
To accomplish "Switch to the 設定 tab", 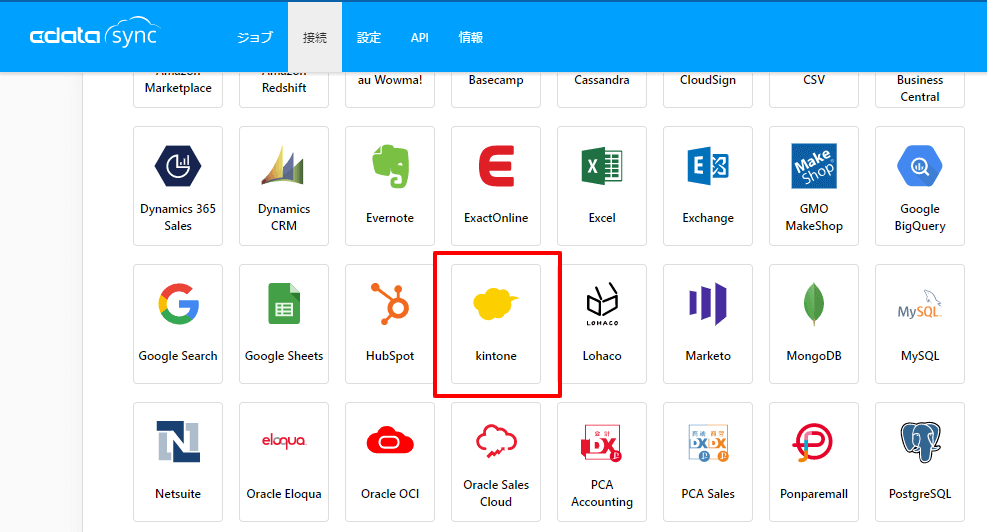I will pos(369,37).
